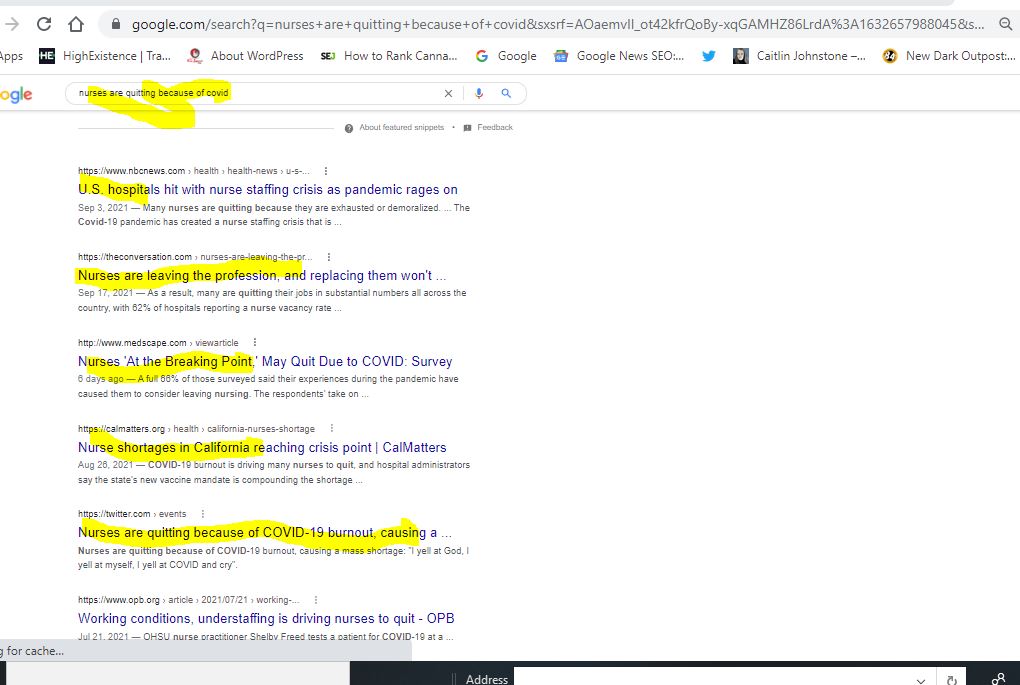Submit search with blue magnifier icon
This screenshot has height=685, width=1020.
506,93
